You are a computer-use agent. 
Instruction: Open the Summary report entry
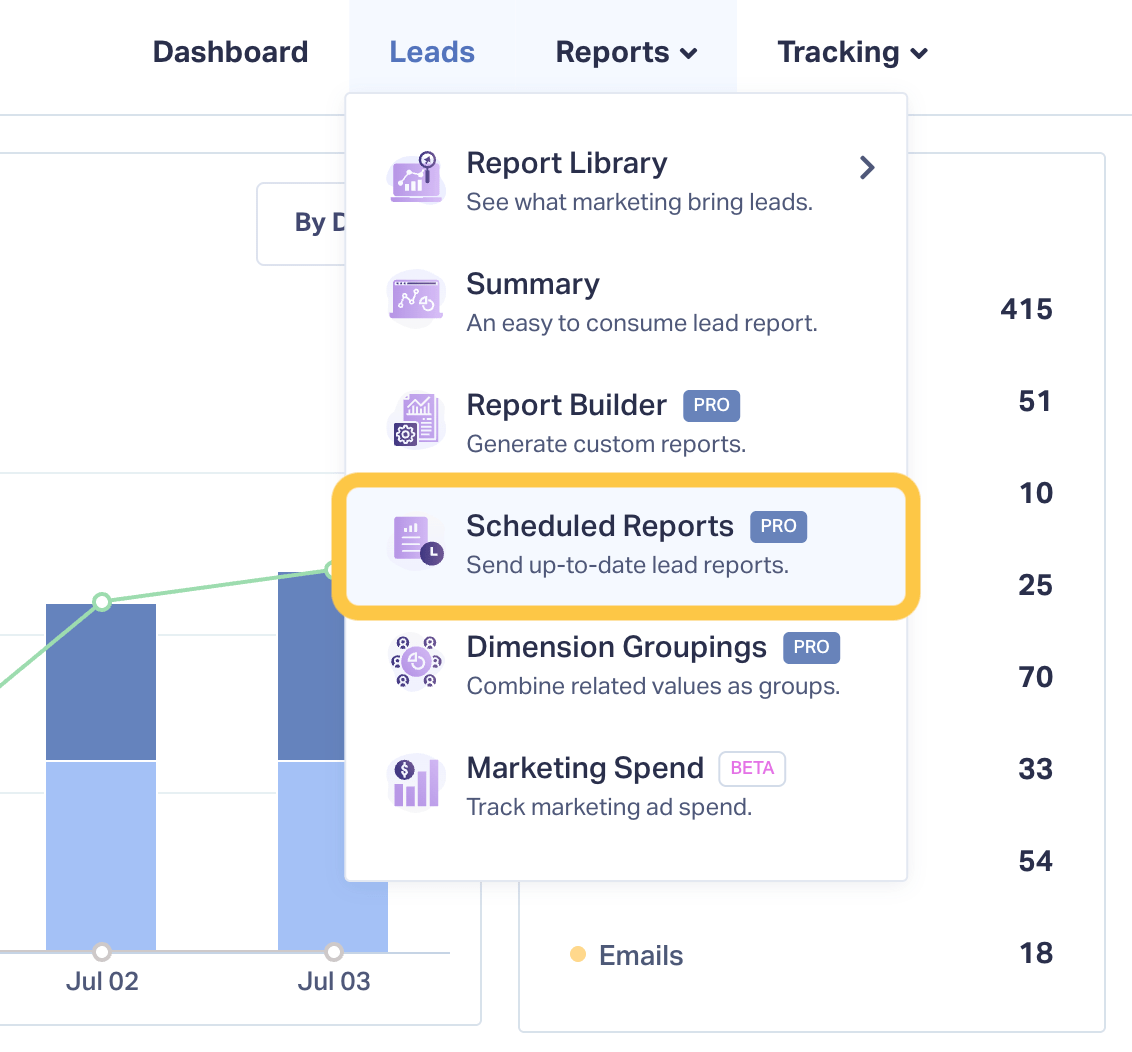[626, 303]
